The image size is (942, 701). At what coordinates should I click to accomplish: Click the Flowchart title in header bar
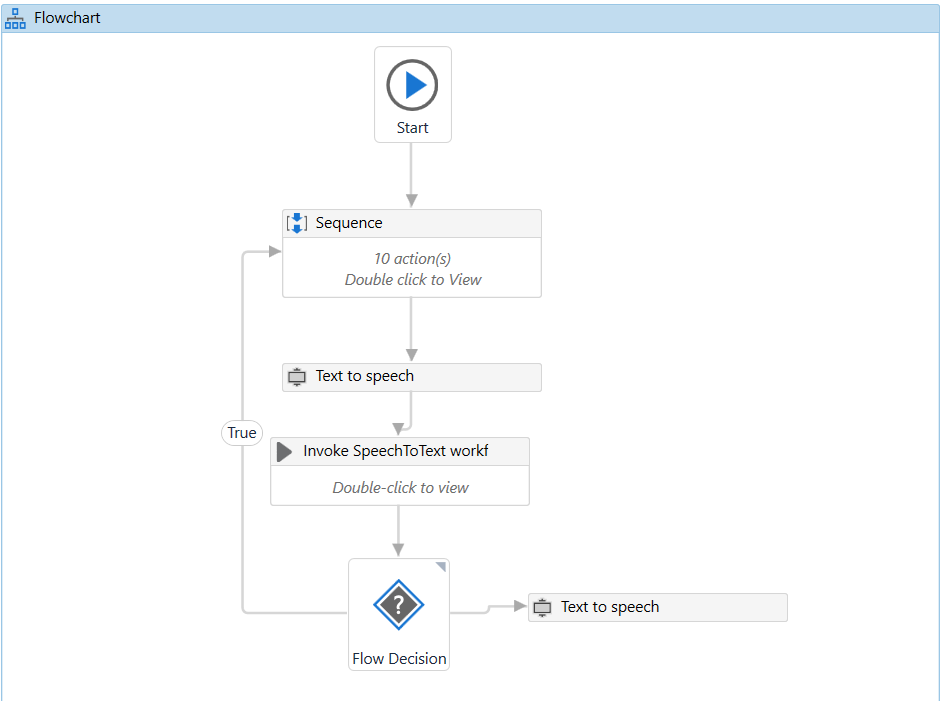(67, 18)
